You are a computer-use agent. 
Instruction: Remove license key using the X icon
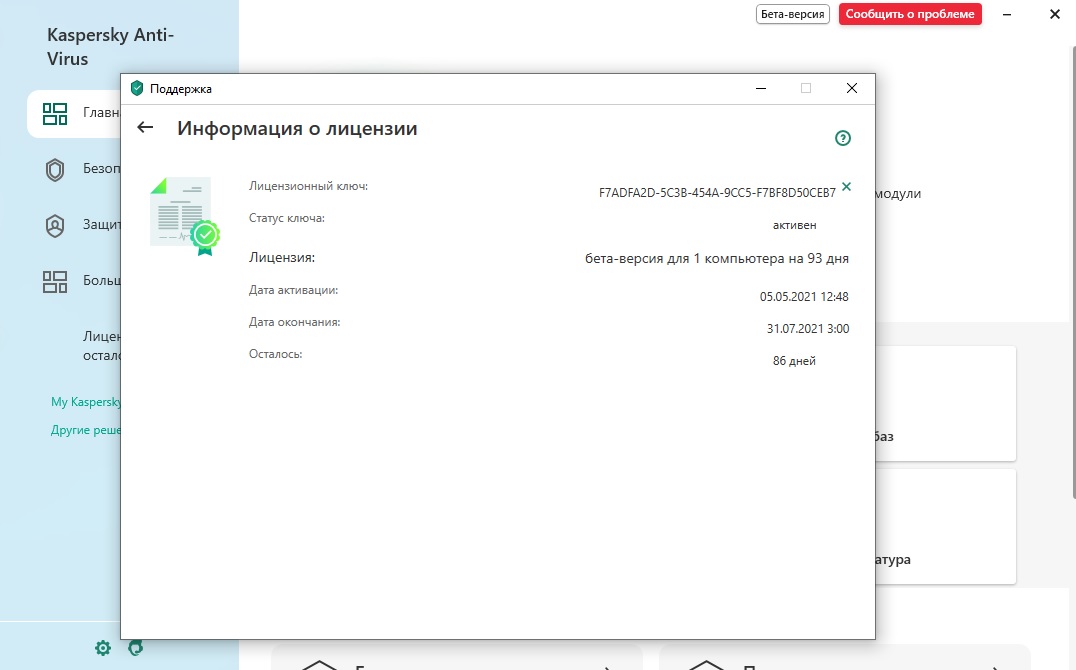pos(847,187)
